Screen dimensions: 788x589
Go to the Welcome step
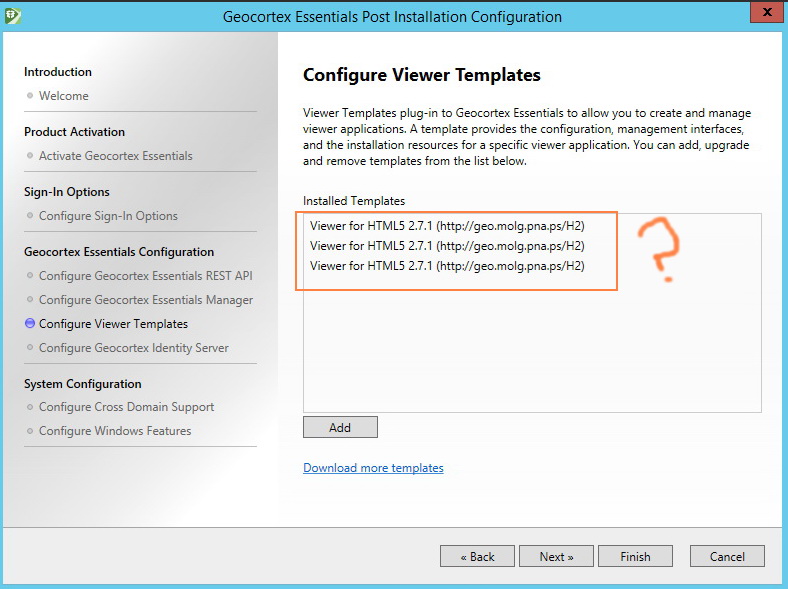click(64, 96)
